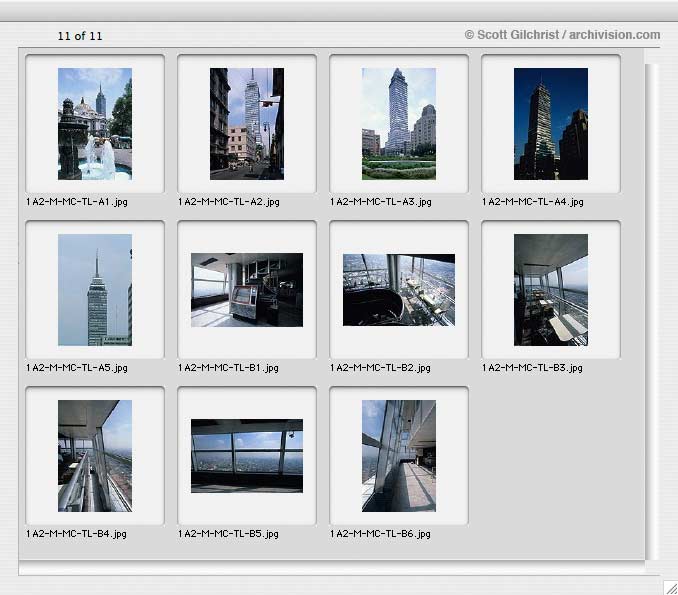Select the 1A2-M-MC-TL-A5.jpg spire thumbnail

(x=95, y=290)
